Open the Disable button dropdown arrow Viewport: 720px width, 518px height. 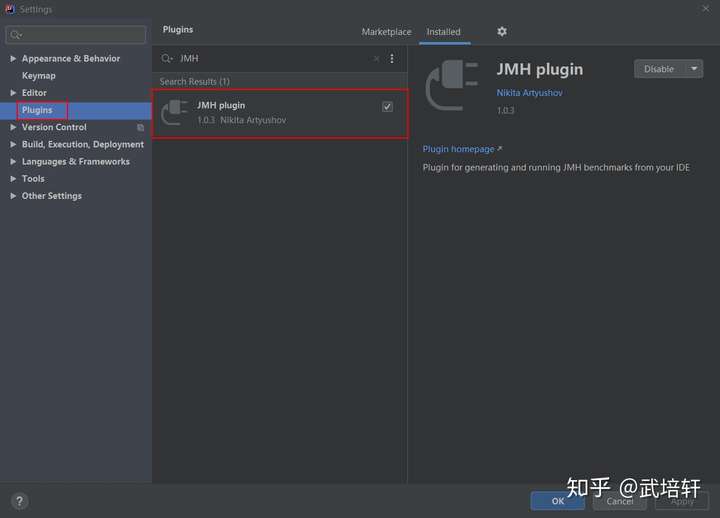[x=694, y=69]
